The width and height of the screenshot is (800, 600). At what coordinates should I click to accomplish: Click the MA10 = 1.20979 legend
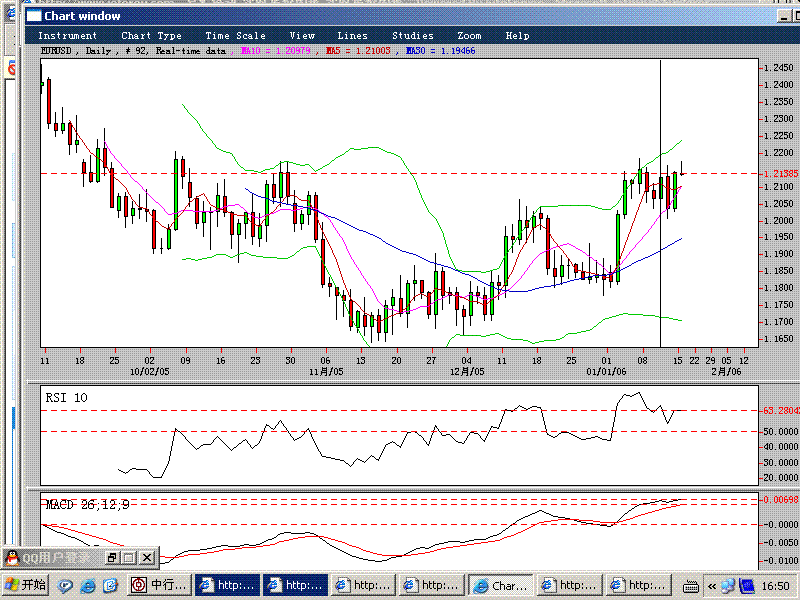275,51
